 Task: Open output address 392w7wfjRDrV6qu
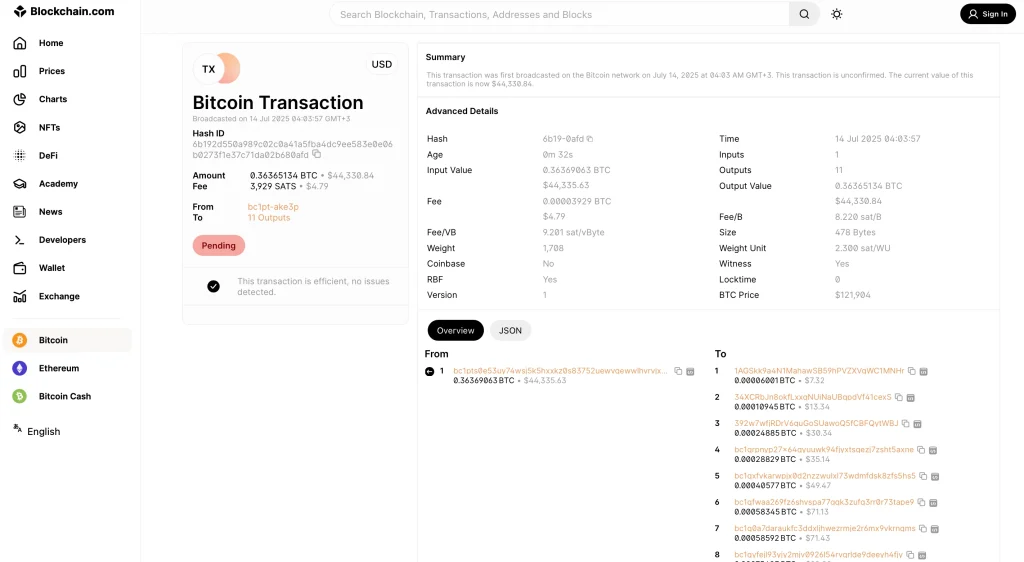pos(816,424)
